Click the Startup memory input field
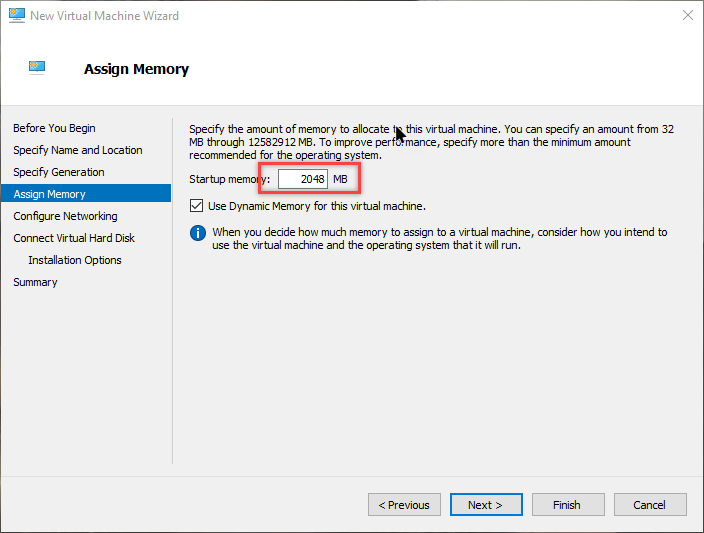 coord(302,179)
